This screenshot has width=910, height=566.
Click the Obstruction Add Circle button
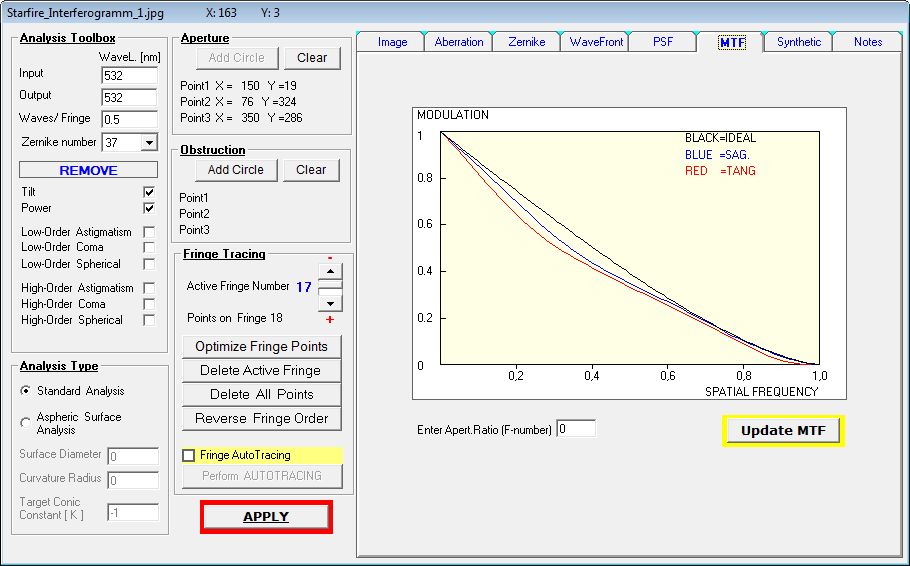(x=236, y=170)
